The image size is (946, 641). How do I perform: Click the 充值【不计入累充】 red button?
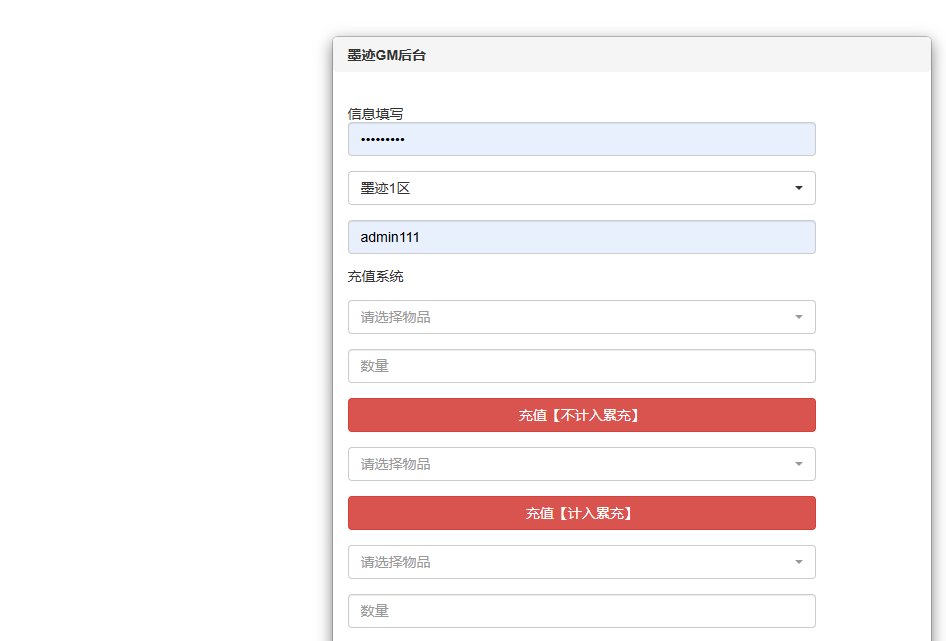582,415
